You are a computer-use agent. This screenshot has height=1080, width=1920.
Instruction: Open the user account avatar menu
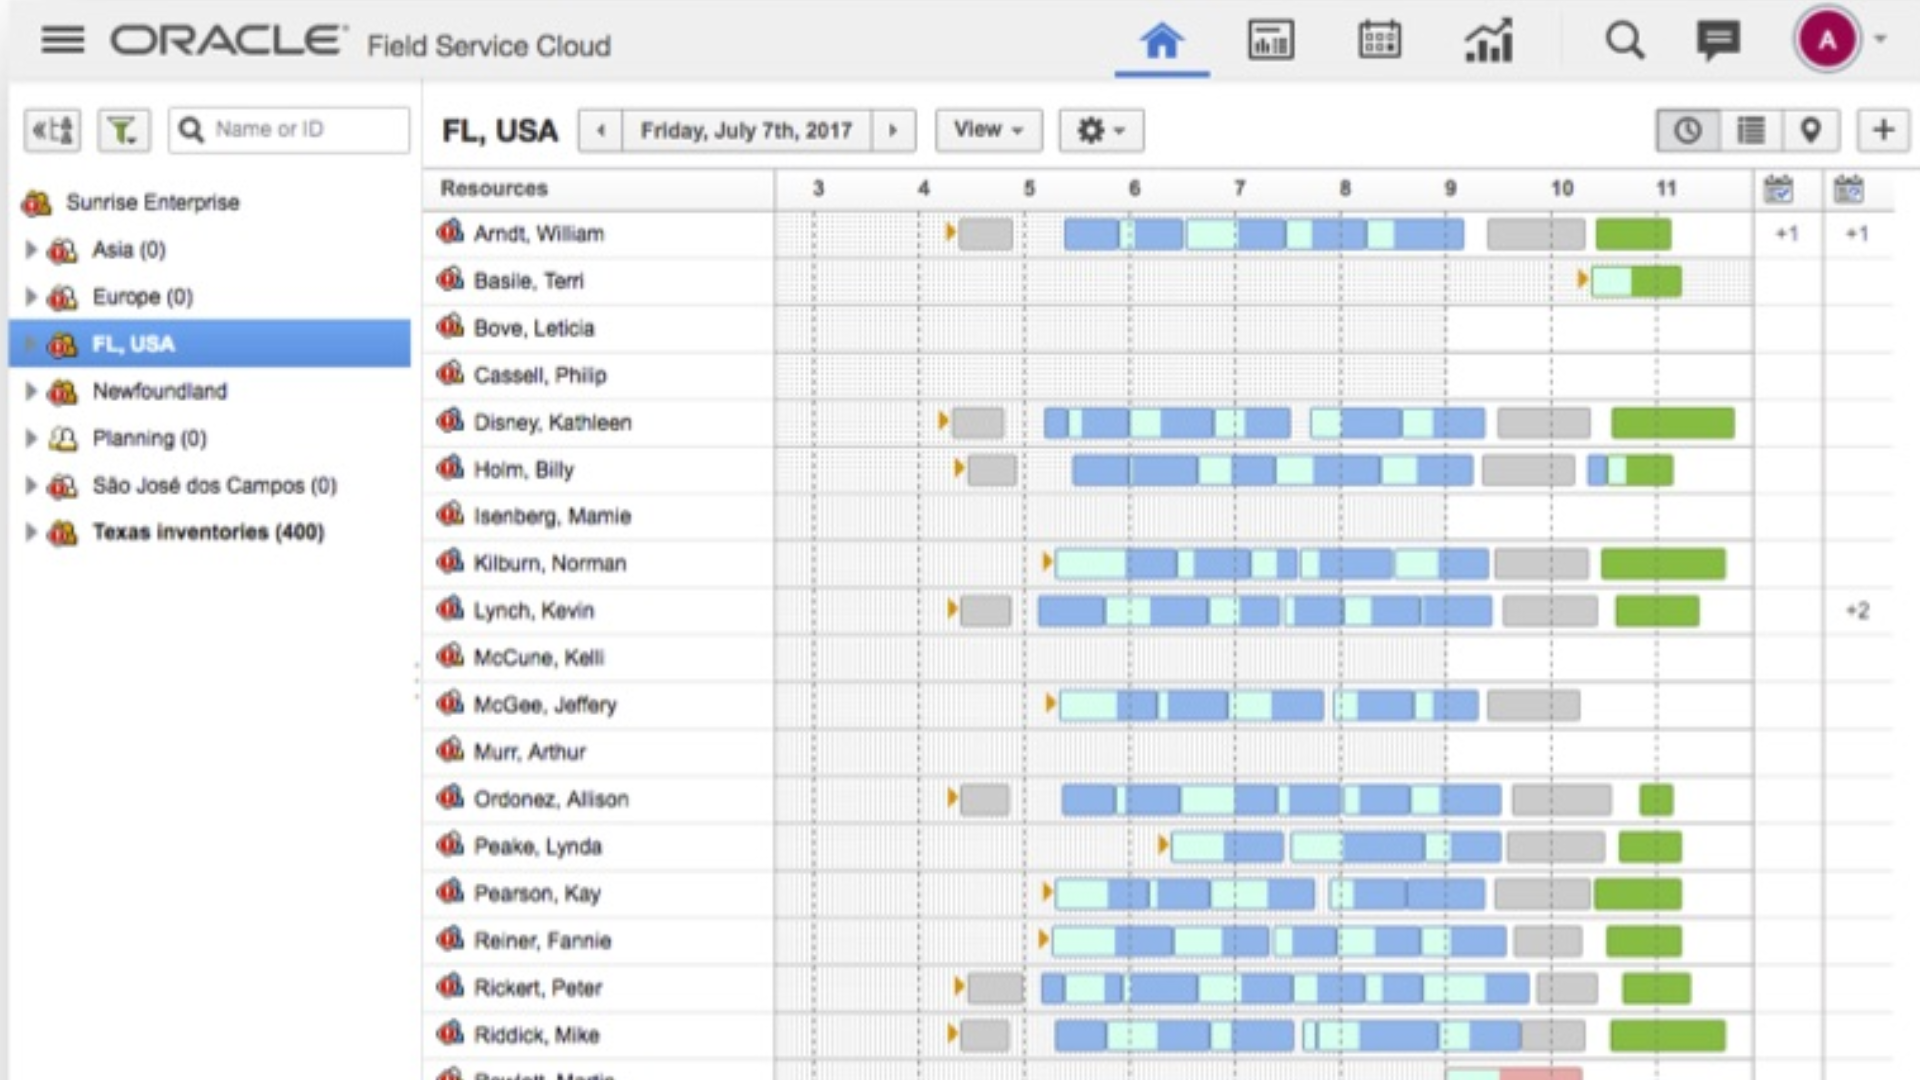click(1827, 41)
